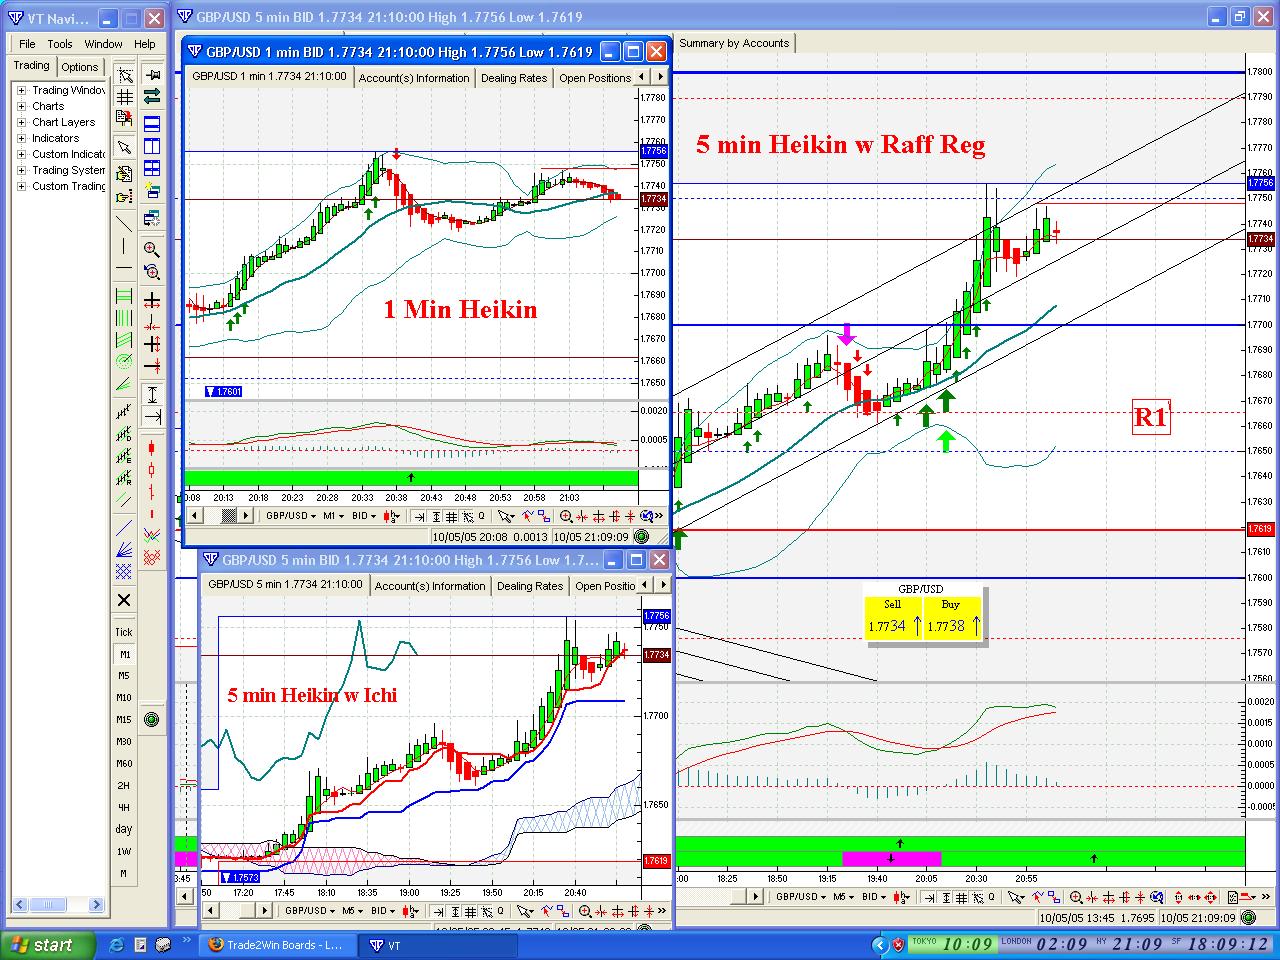Screen dimensions: 1280x960
Task: Click the Sell 1.7734 quote button
Action: pyautogui.click(x=893, y=617)
